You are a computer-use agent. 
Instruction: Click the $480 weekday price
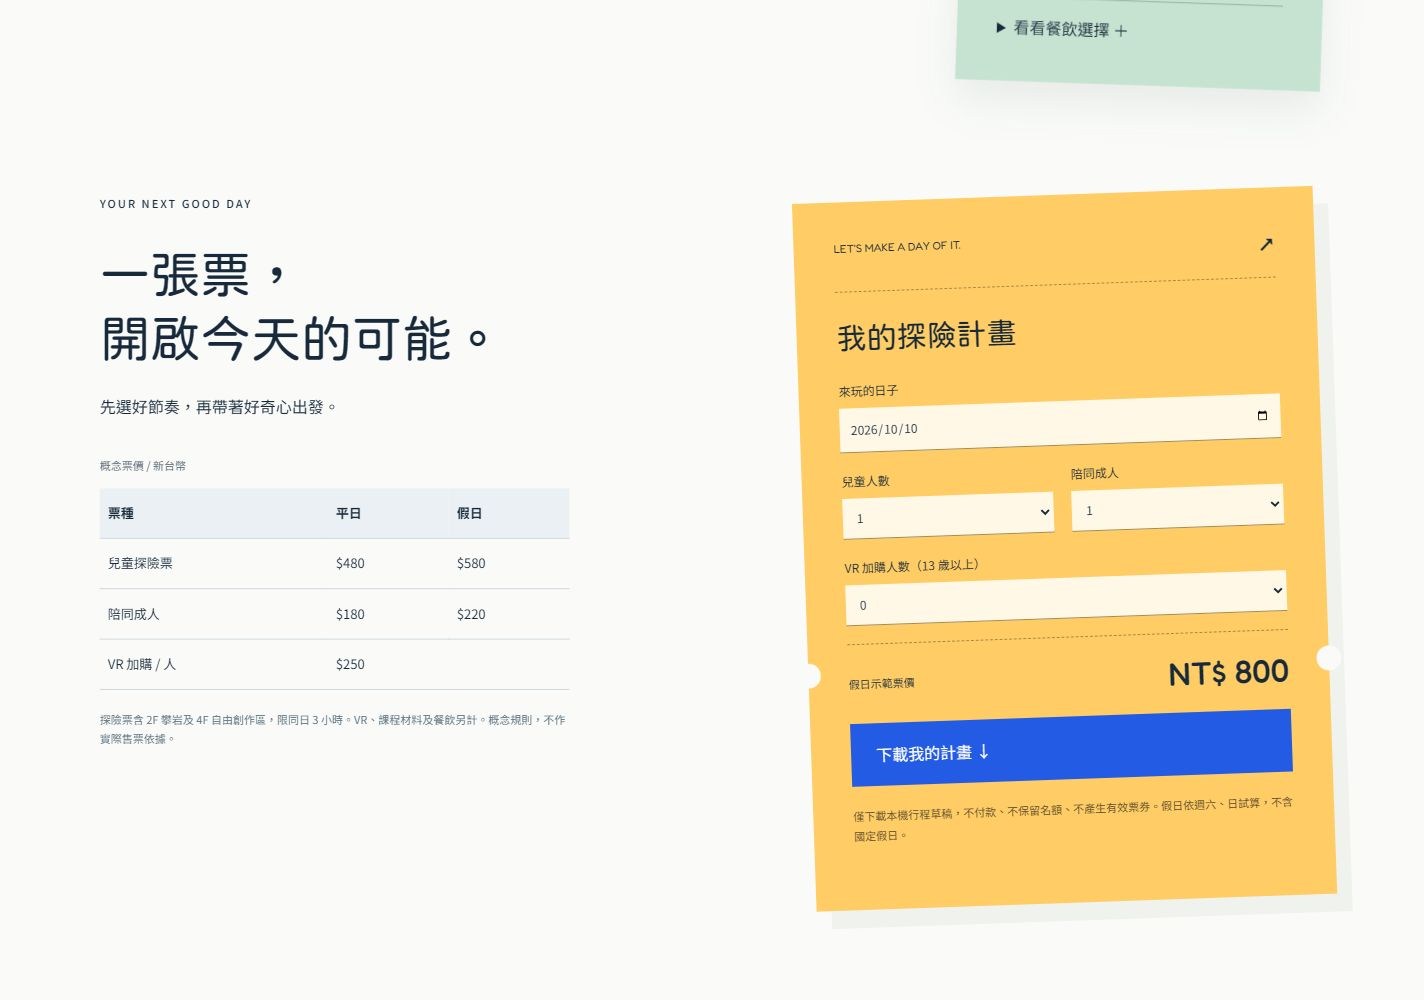click(350, 564)
